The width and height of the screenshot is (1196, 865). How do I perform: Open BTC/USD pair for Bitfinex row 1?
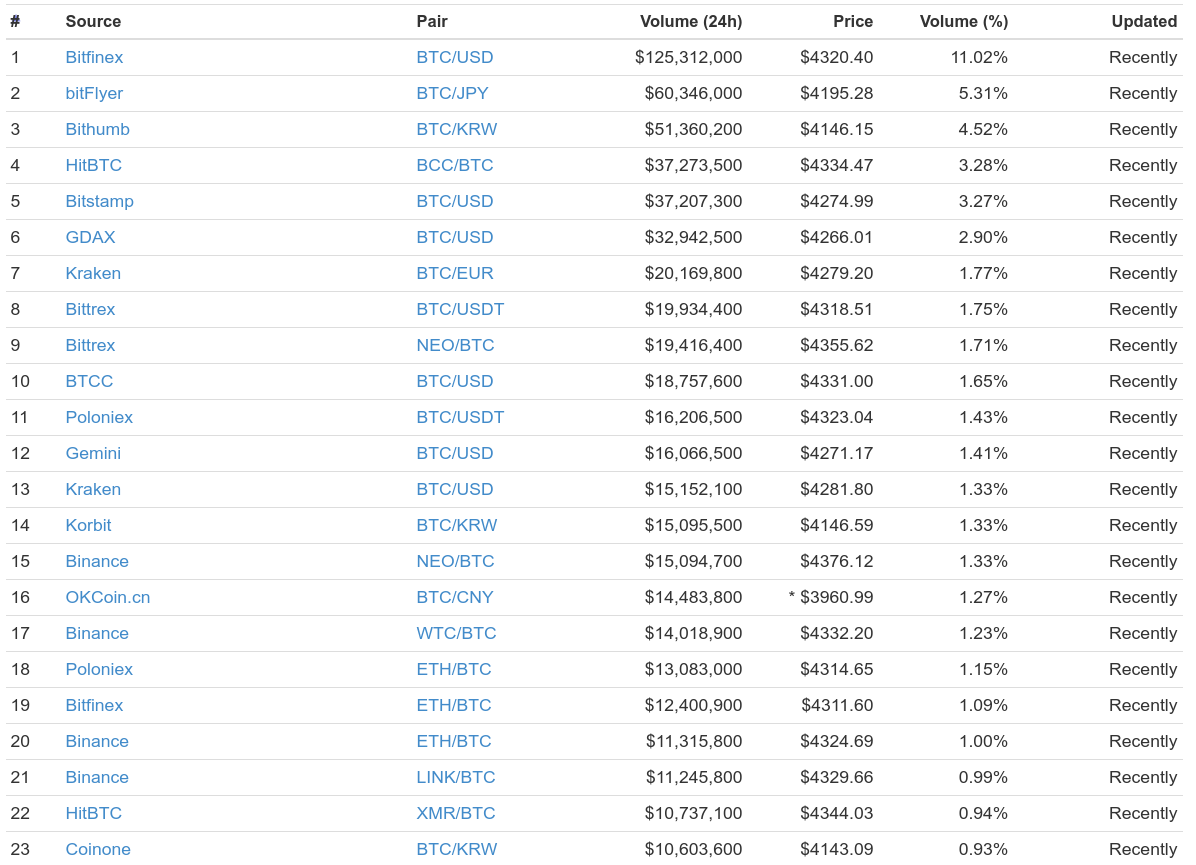(x=455, y=57)
